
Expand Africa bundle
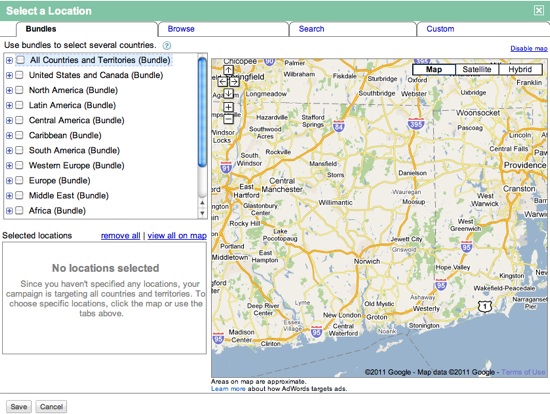point(9,211)
